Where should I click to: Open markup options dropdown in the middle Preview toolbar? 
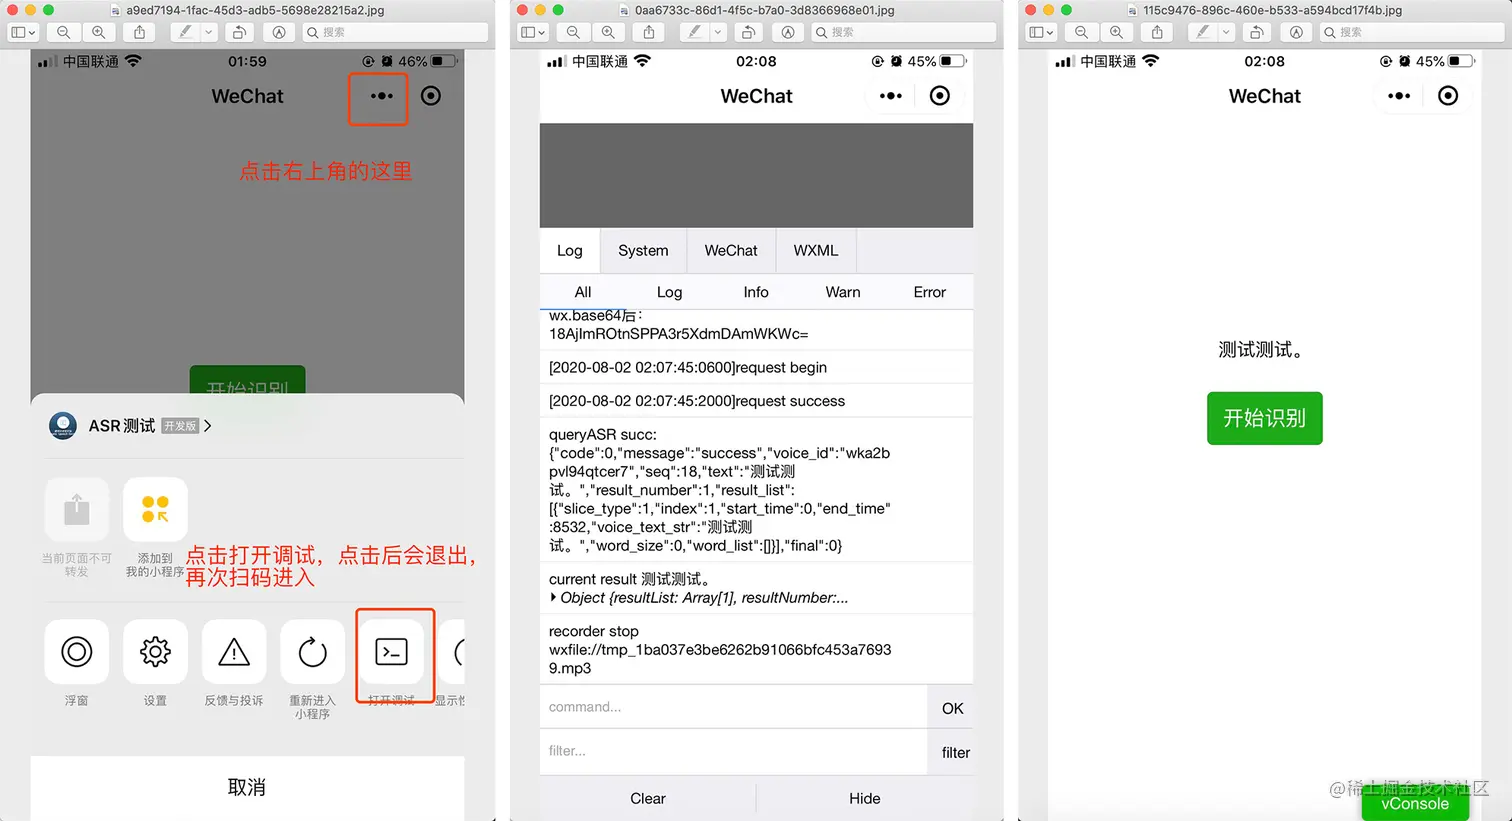click(x=717, y=32)
